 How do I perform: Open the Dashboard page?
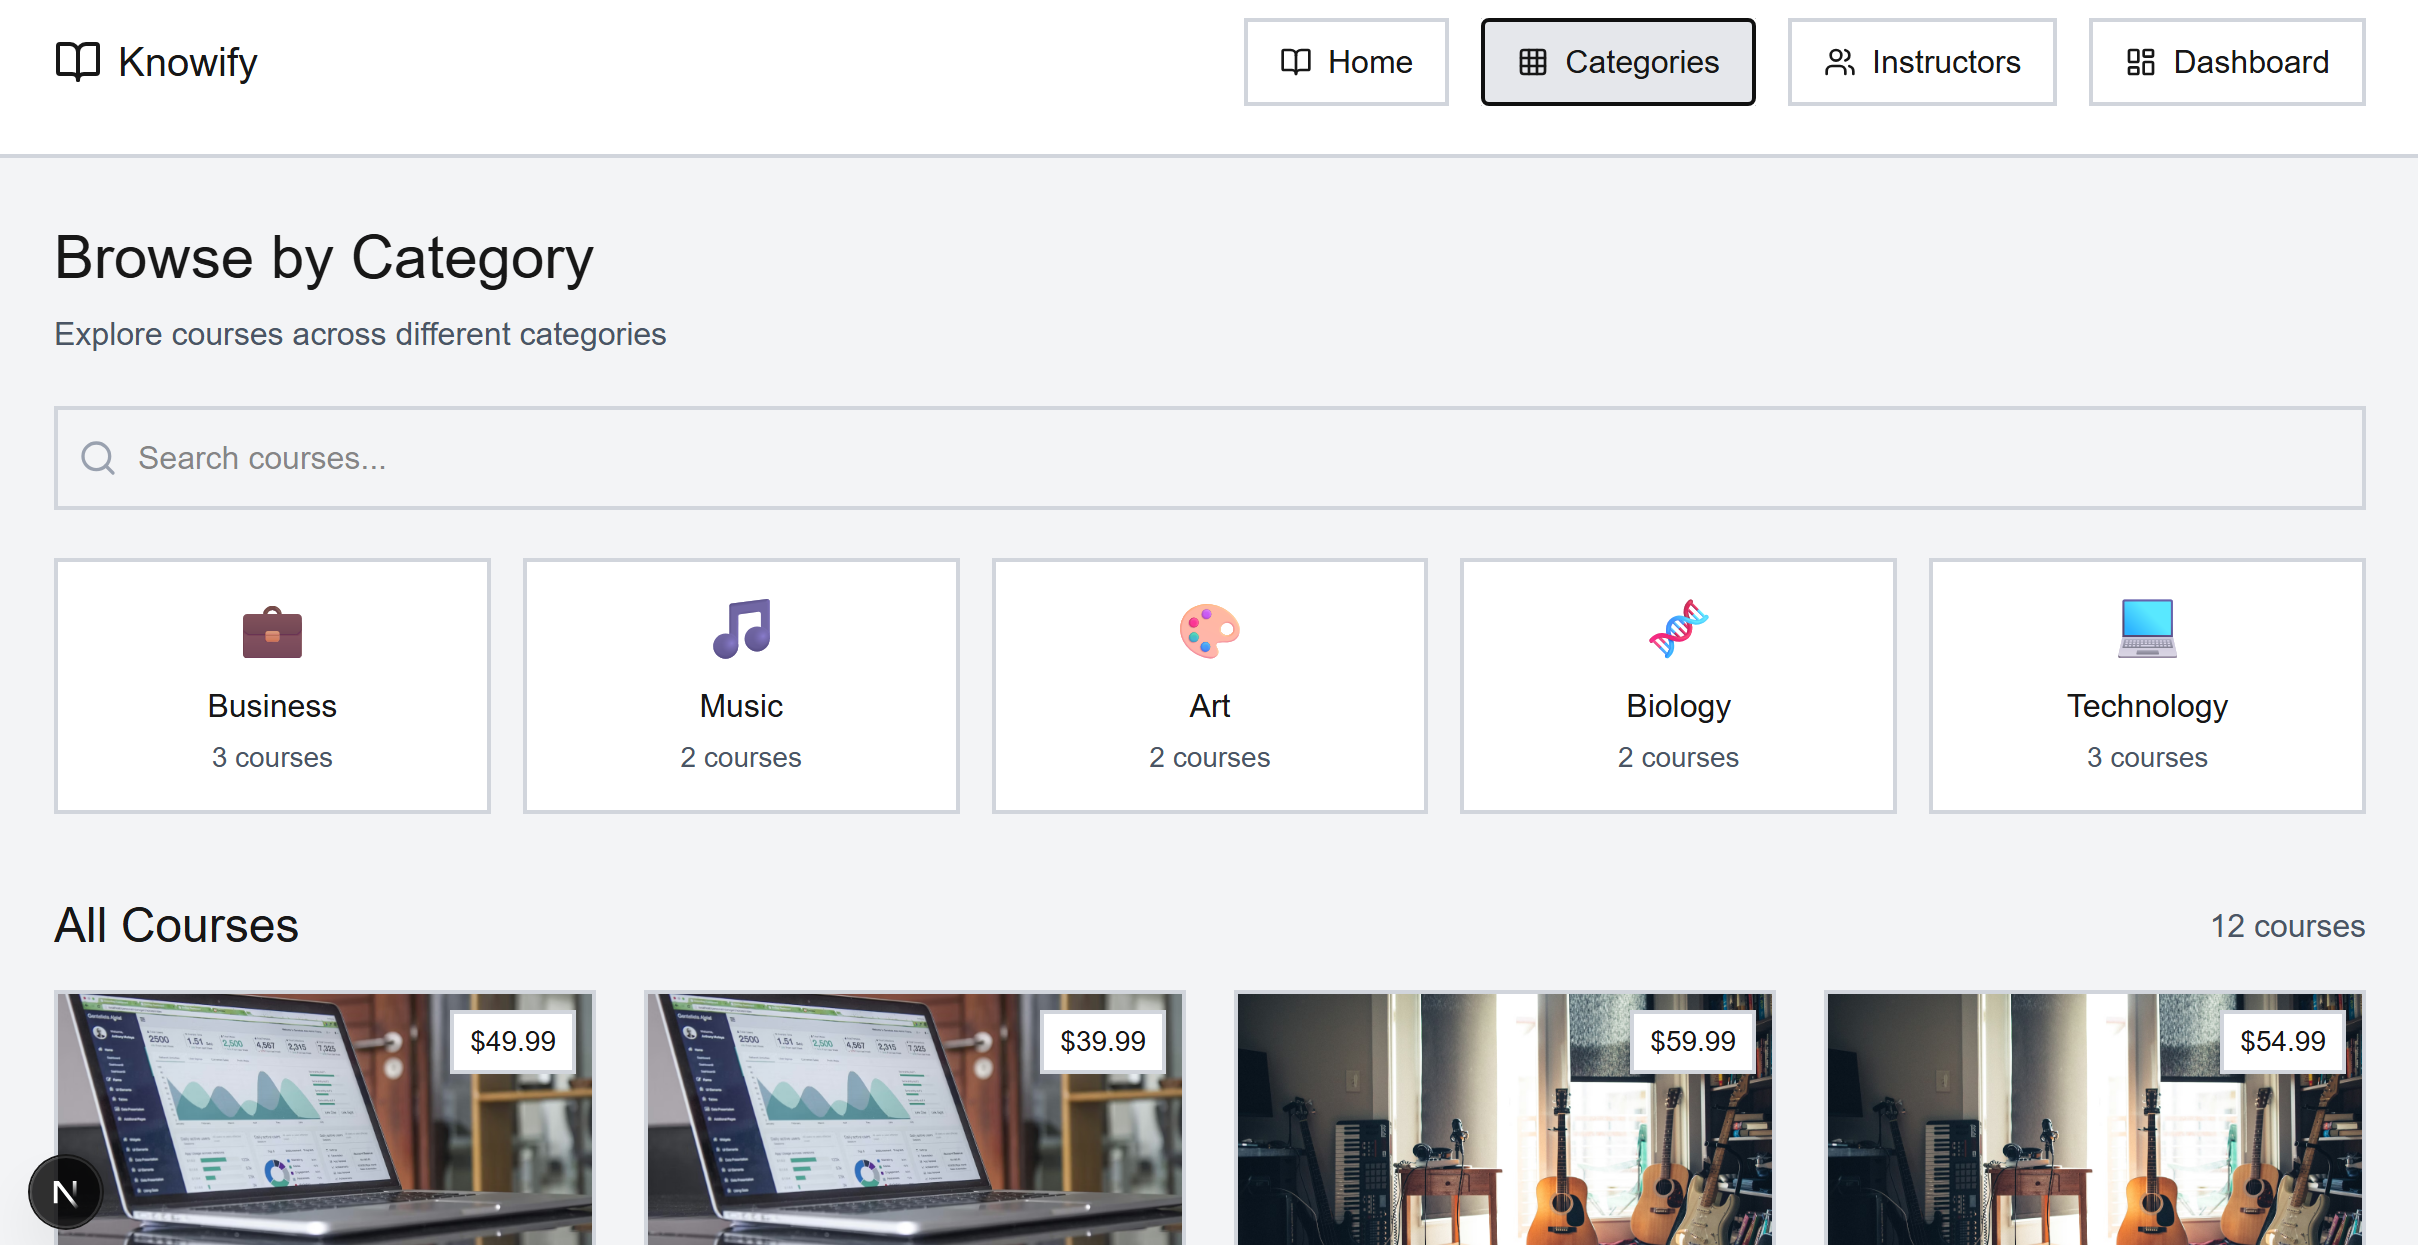[2226, 62]
